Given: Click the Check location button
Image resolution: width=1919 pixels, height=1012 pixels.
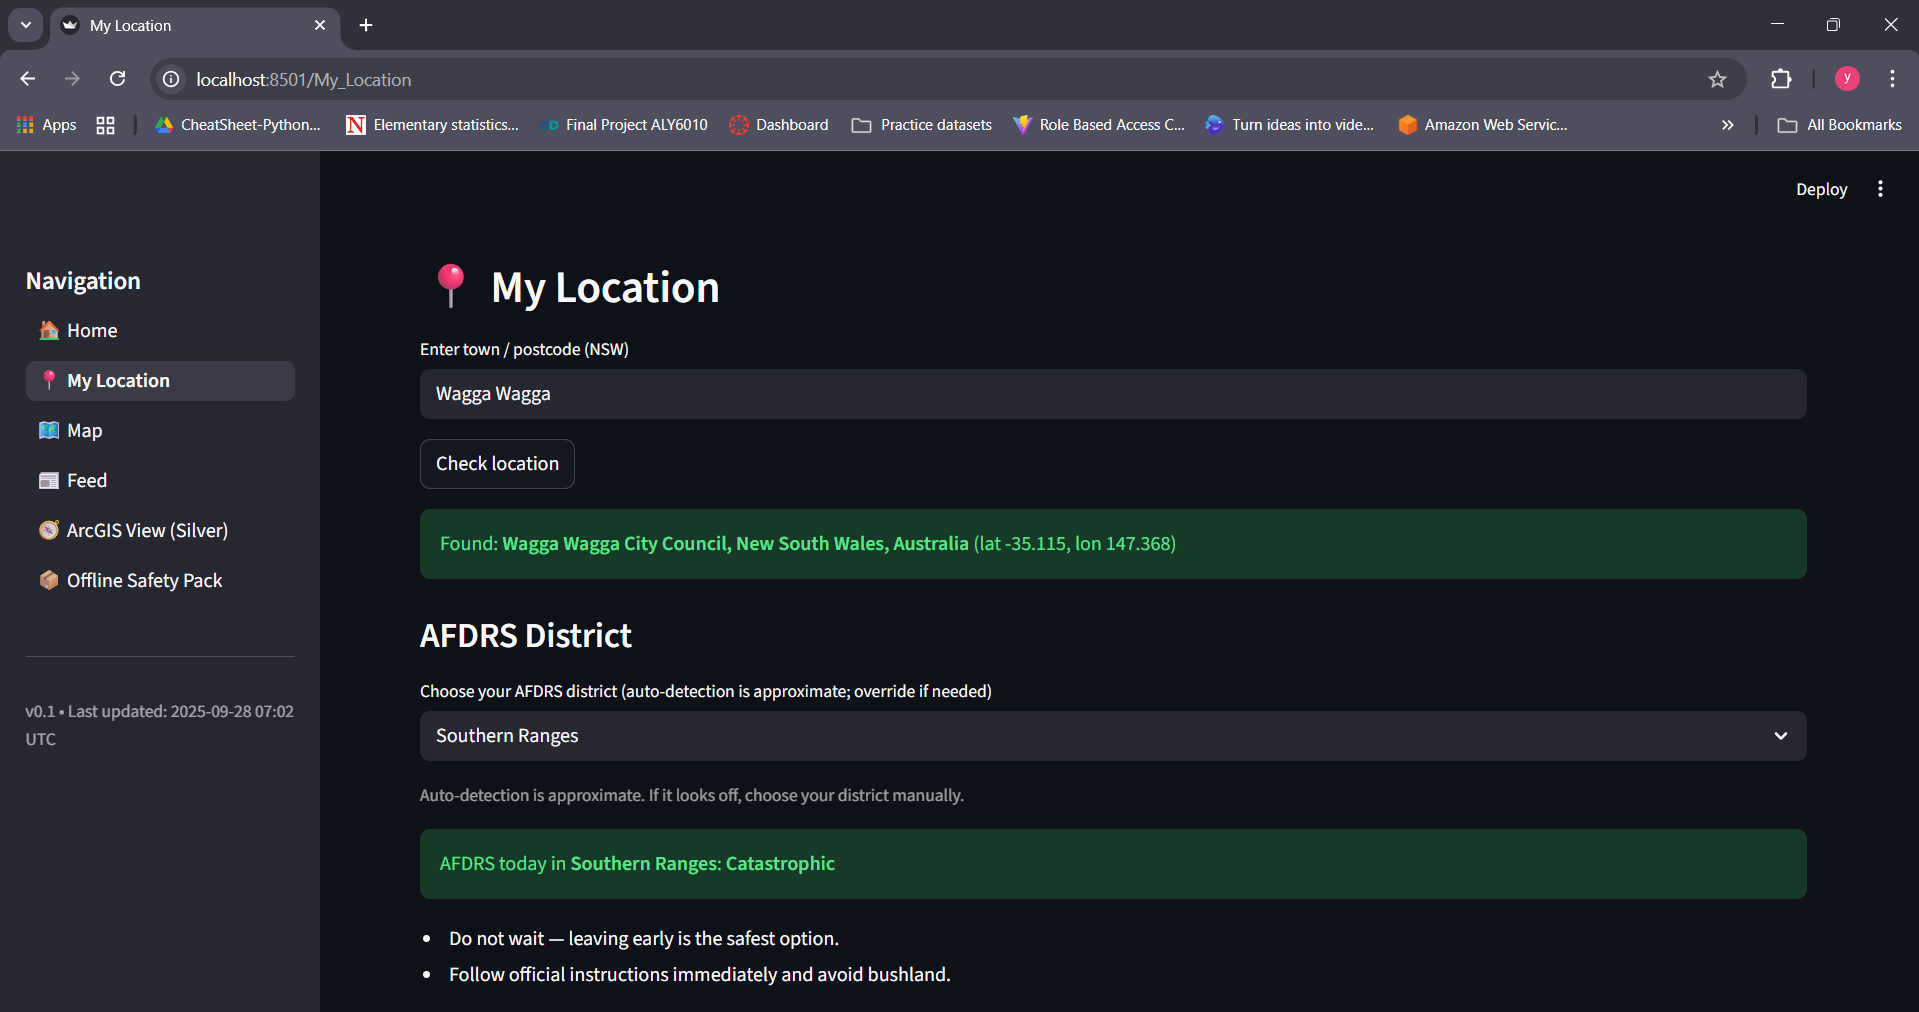Looking at the screenshot, I should 497,464.
